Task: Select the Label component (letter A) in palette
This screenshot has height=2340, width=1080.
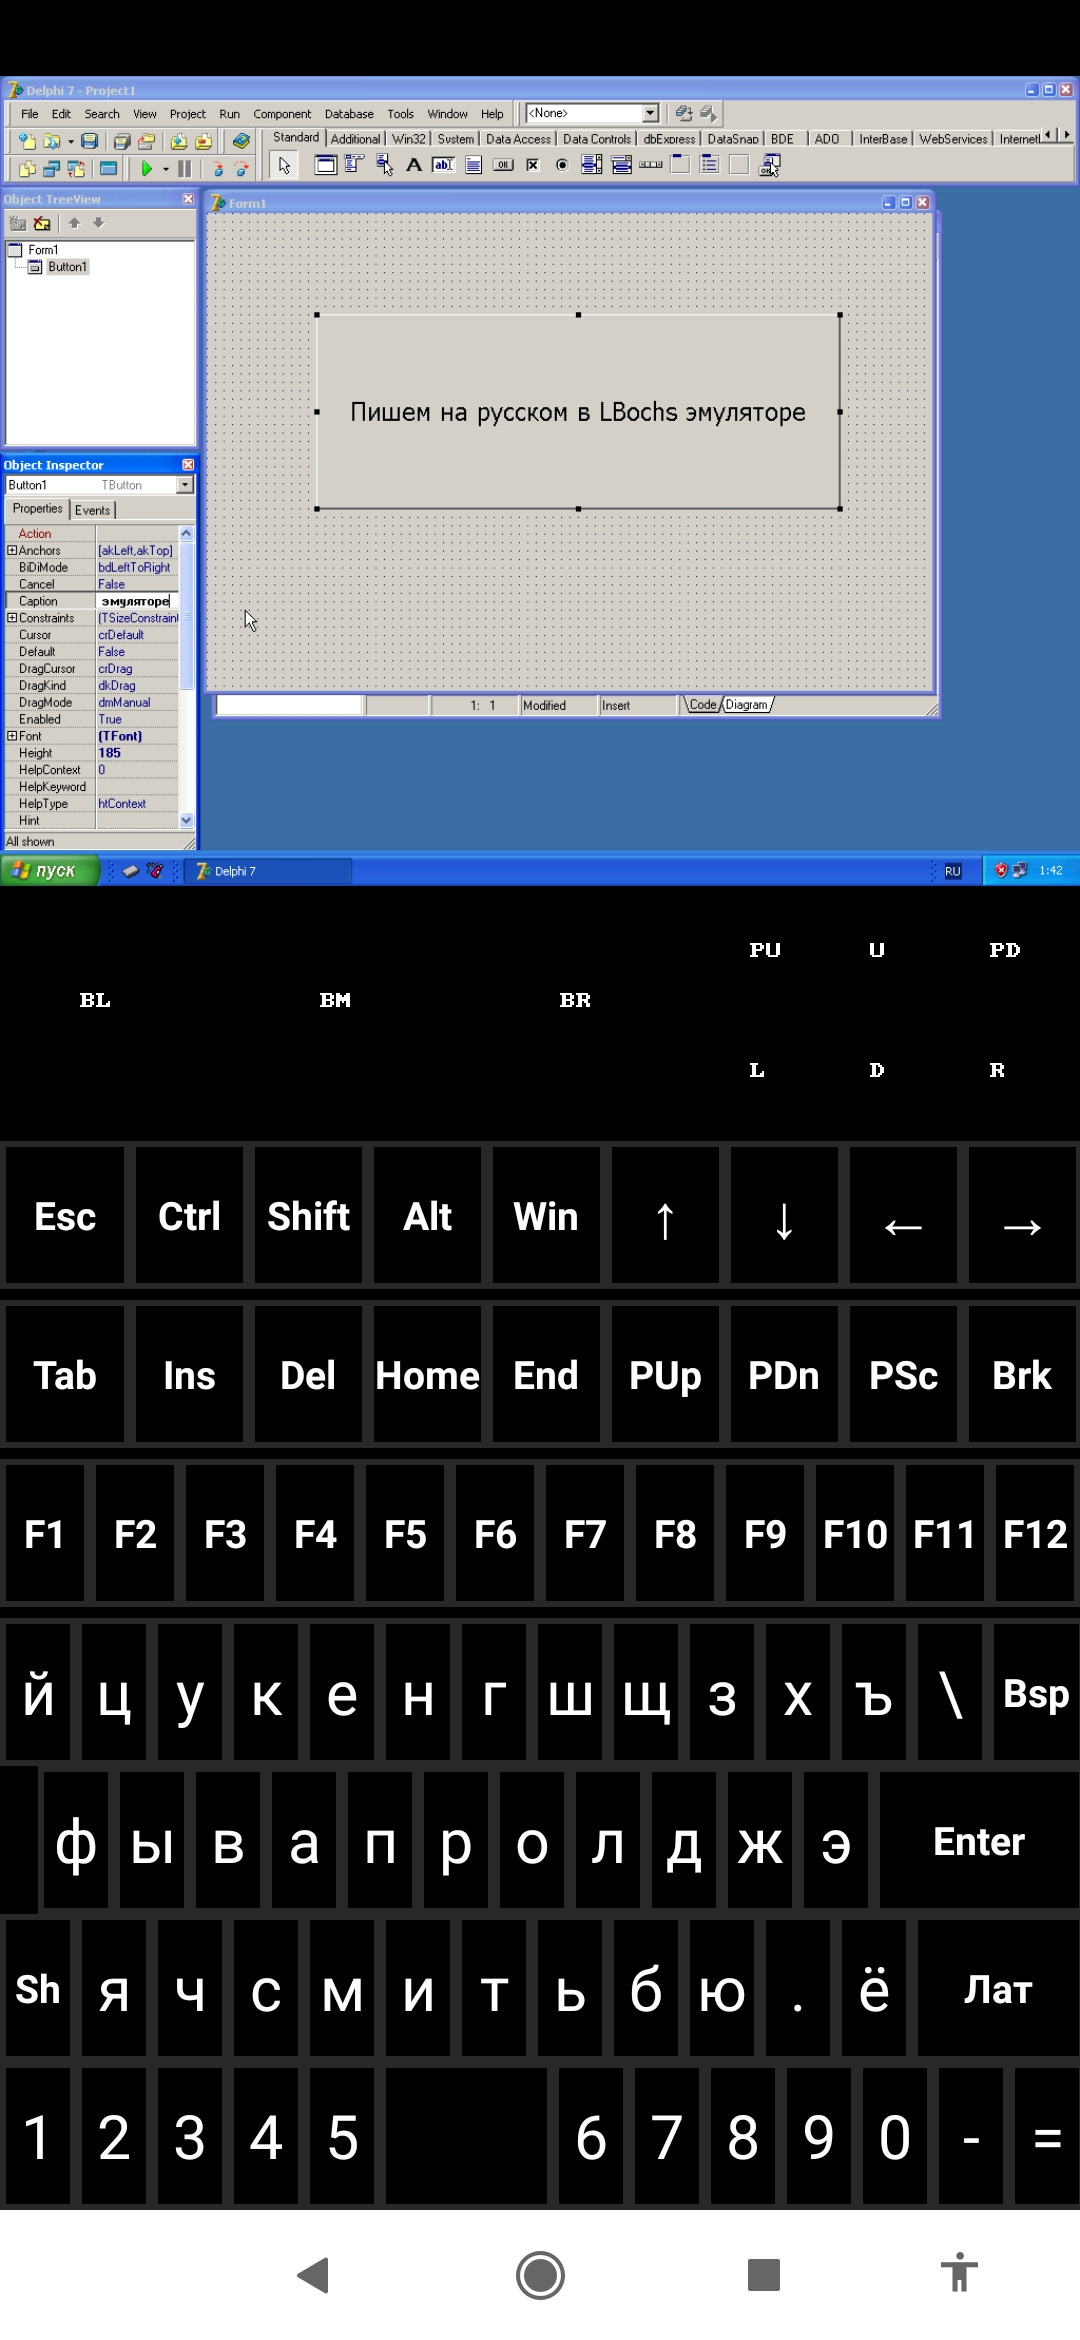Action: (414, 166)
